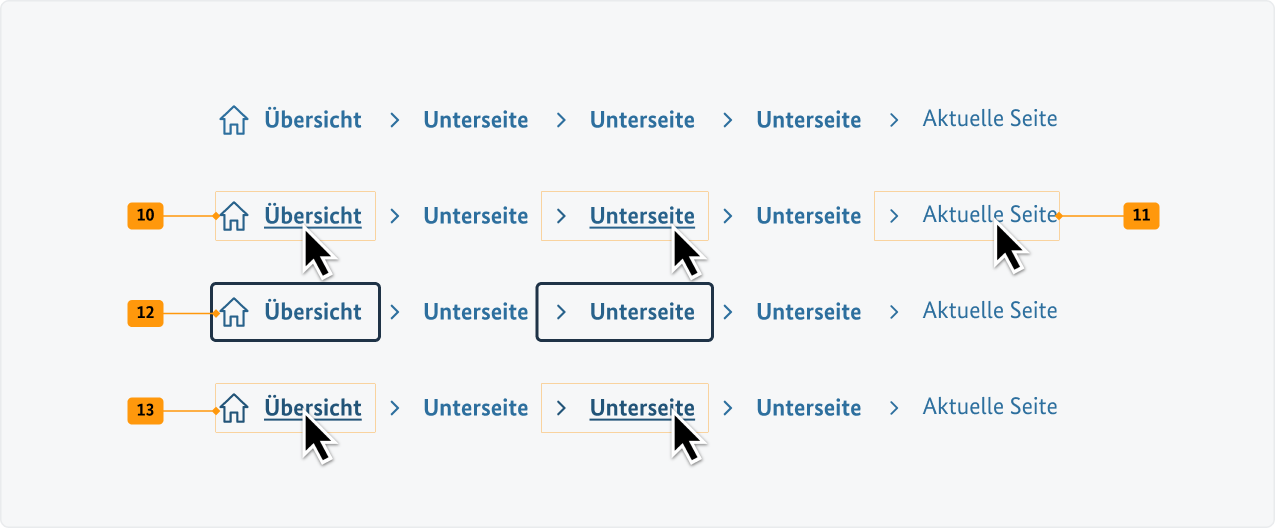The image size is (1275, 528).
Task: Click the chevron right after top-row Übersicht
Action: coord(395,120)
